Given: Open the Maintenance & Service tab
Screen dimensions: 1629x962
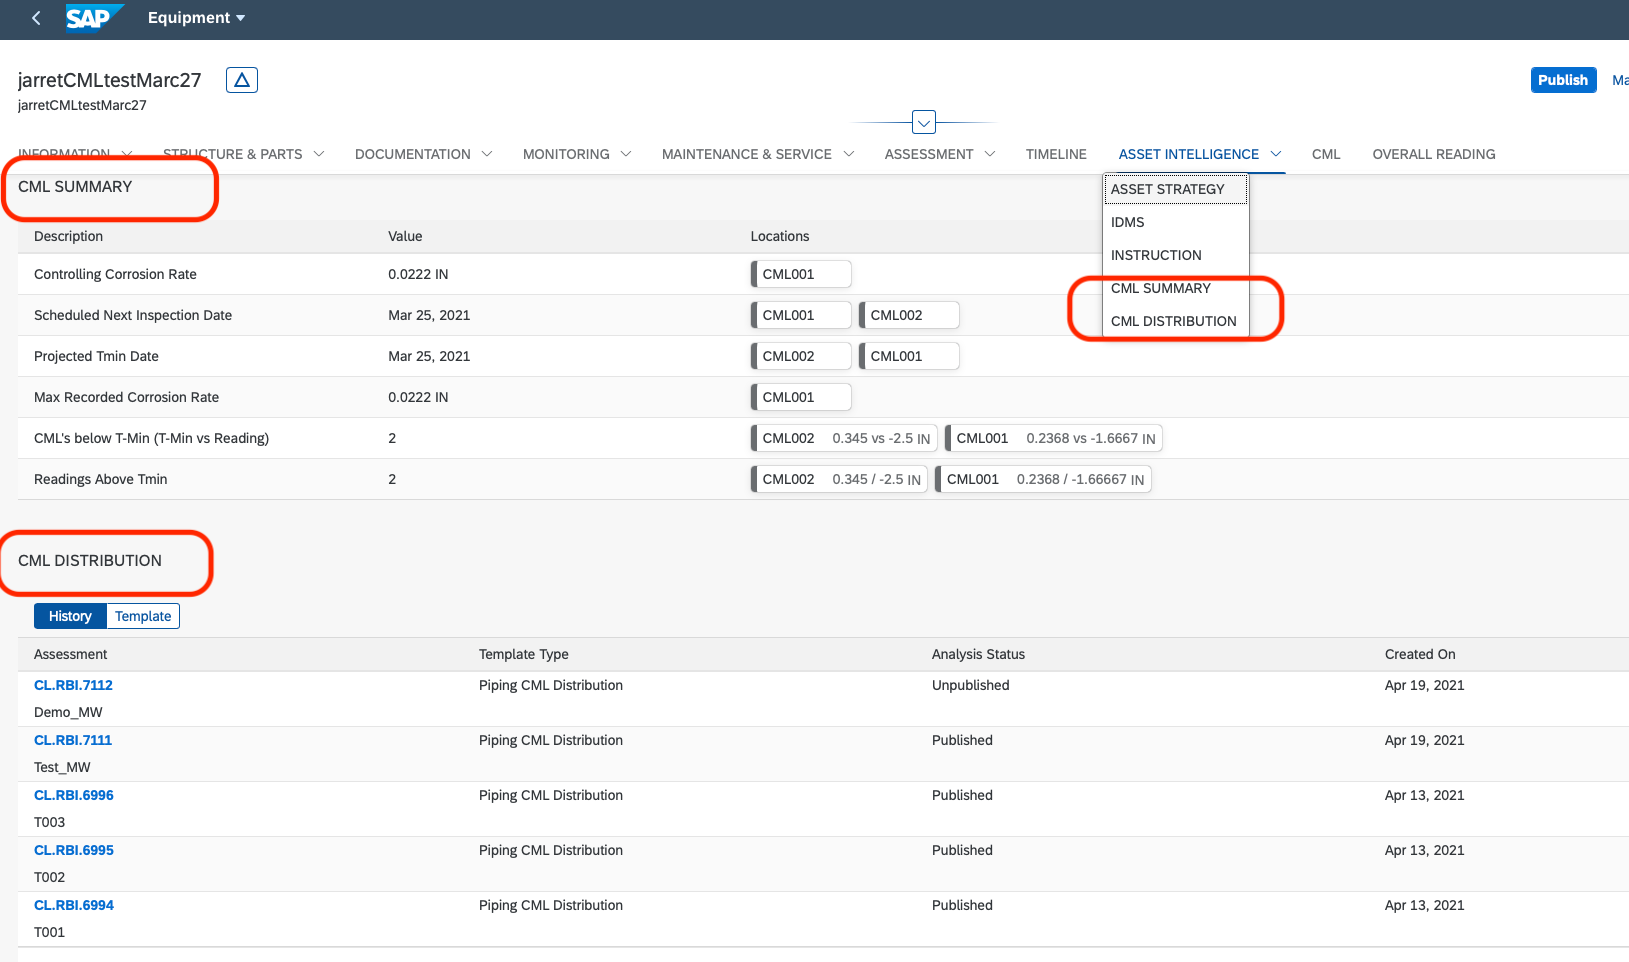Looking at the screenshot, I should coord(747,154).
